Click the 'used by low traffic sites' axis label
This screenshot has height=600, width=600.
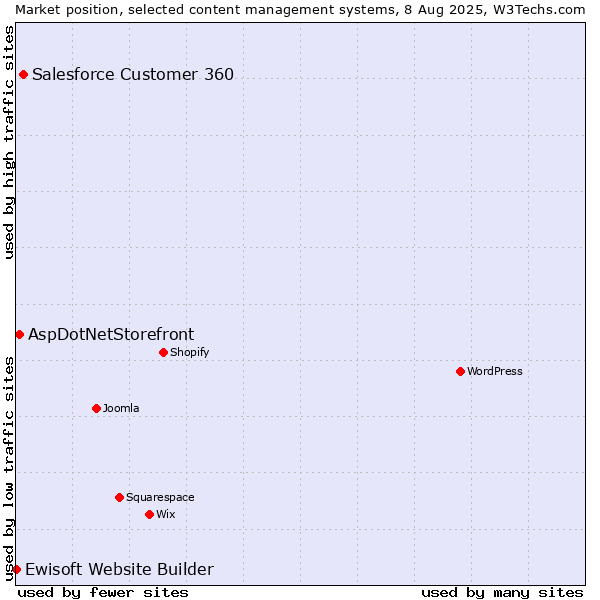tap(8, 469)
